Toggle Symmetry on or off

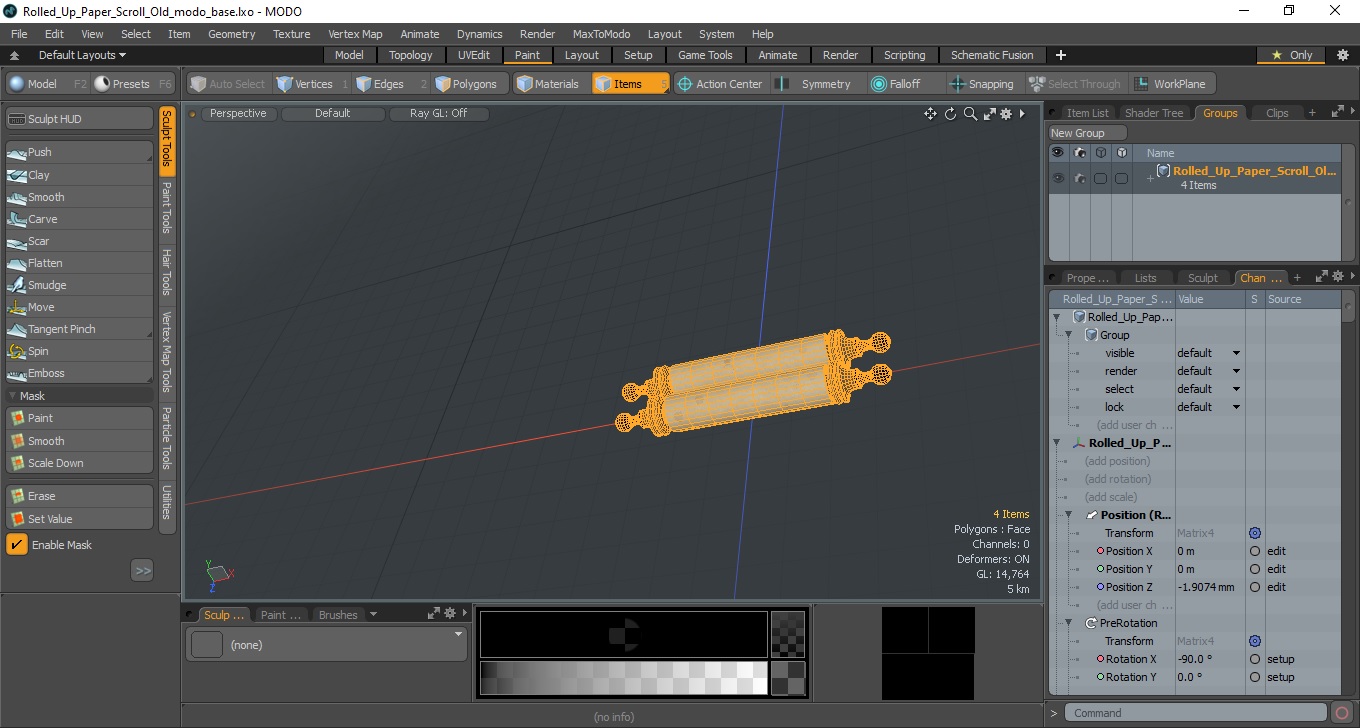(816, 84)
